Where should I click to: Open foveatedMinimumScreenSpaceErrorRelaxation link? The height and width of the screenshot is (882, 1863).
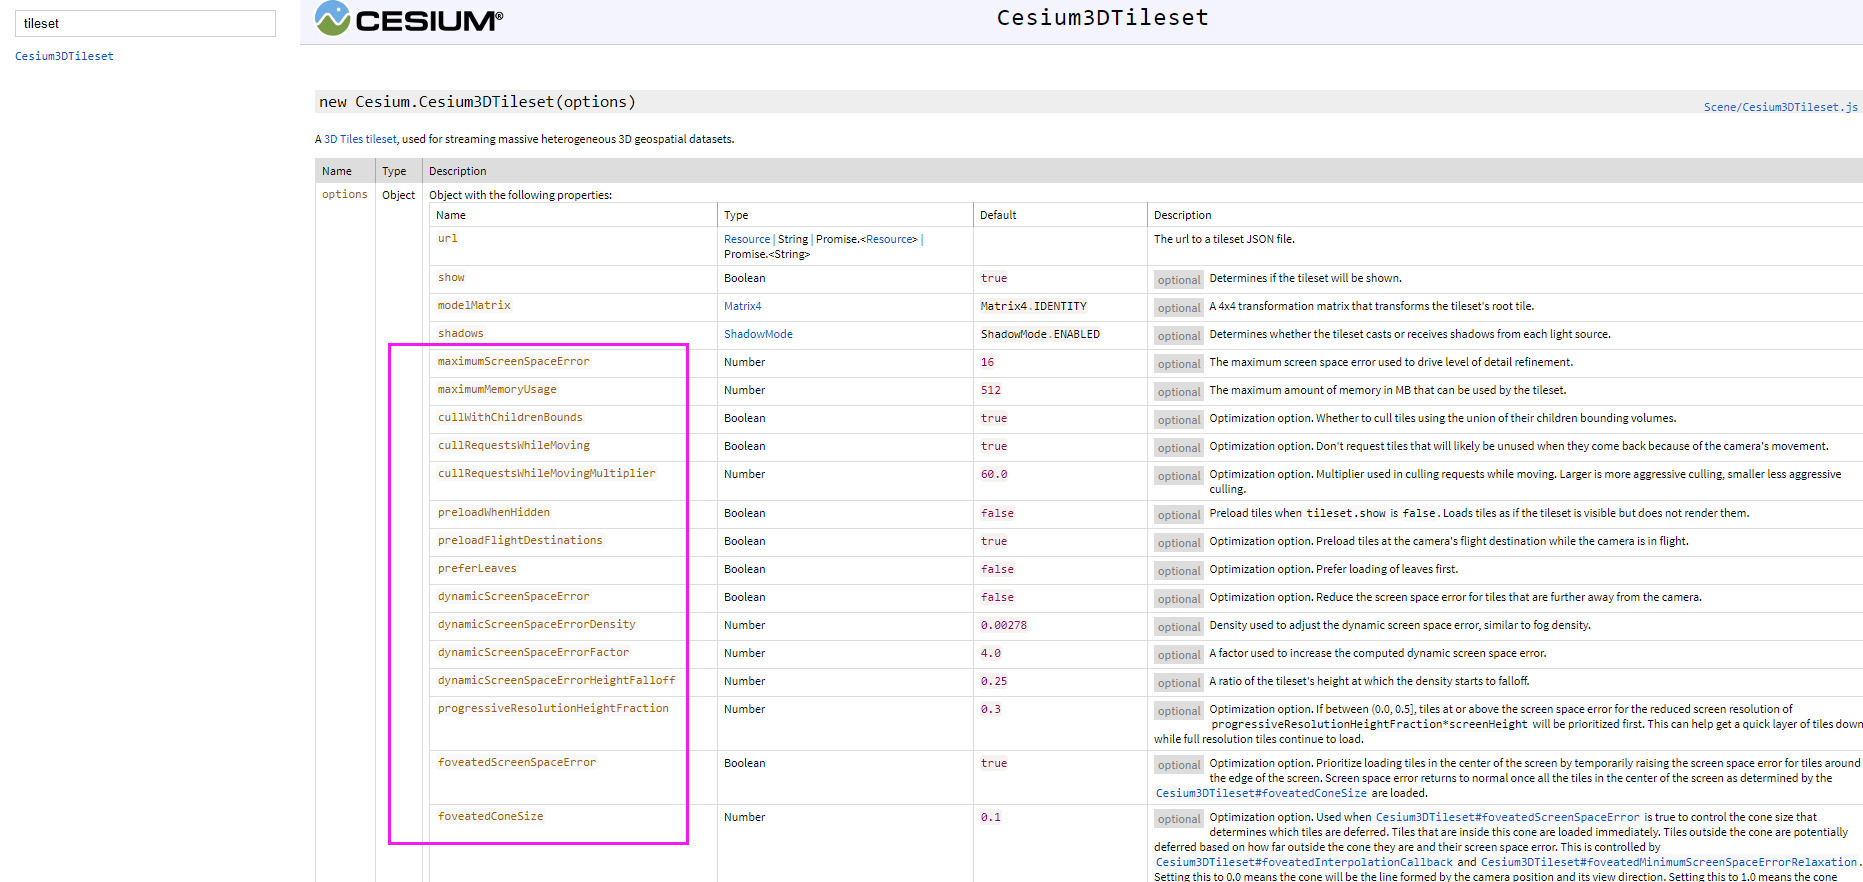tap(1668, 862)
